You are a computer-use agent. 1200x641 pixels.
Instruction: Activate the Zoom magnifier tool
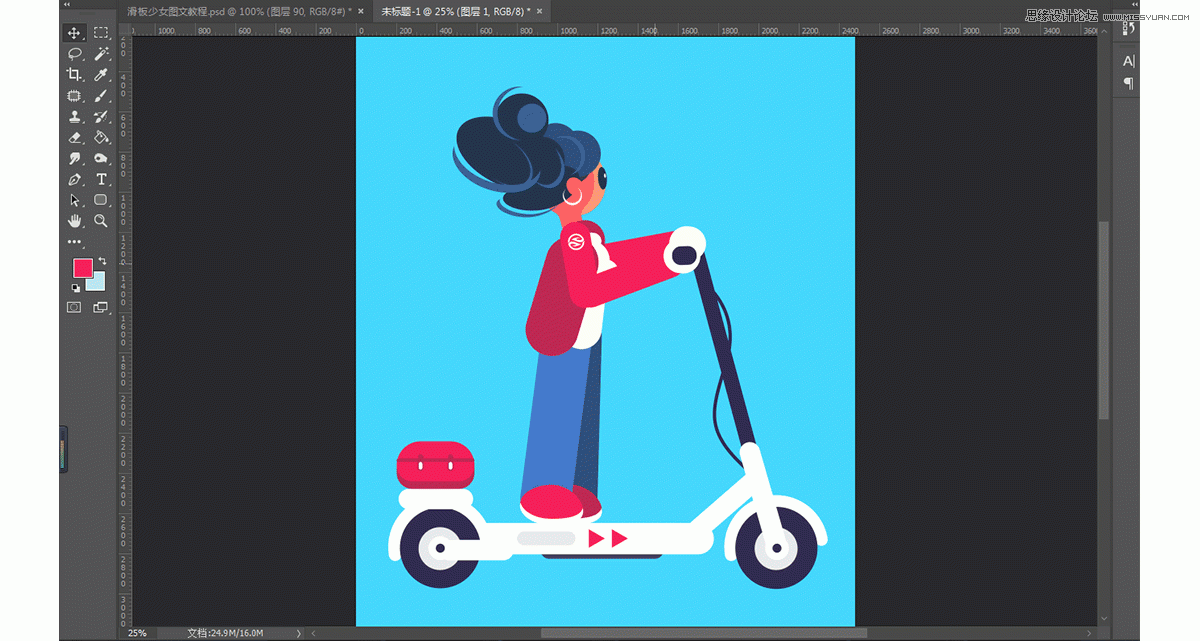pos(101,221)
